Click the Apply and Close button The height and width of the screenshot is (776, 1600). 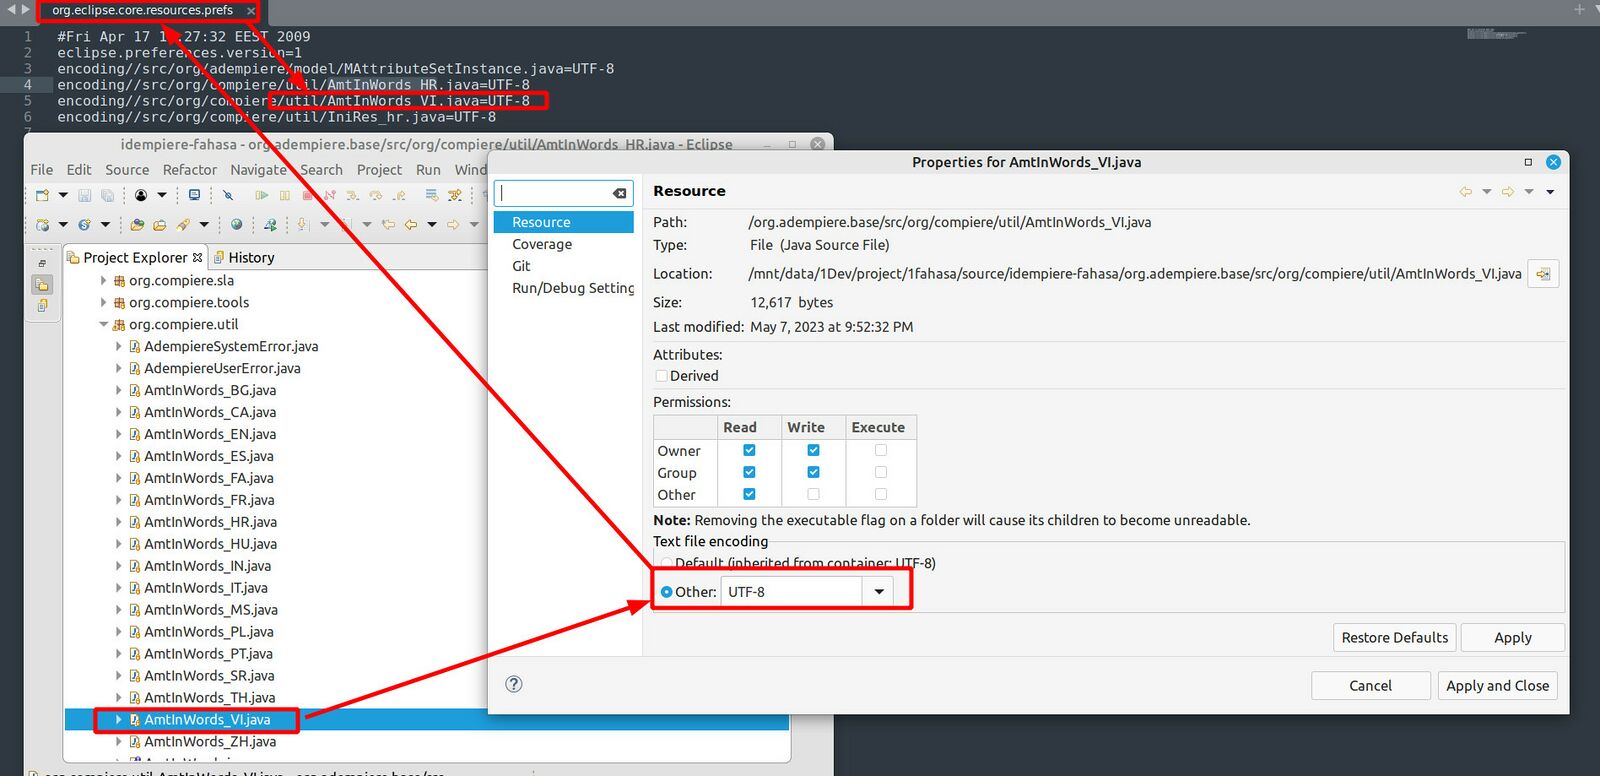(x=1497, y=686)
